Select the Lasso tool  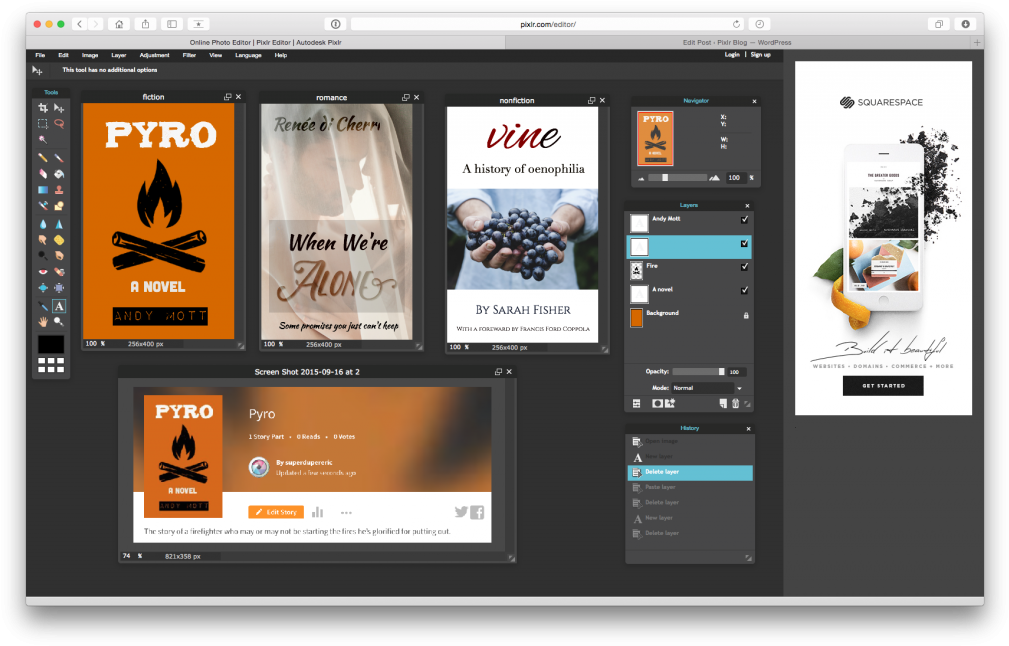click(58, 124)
